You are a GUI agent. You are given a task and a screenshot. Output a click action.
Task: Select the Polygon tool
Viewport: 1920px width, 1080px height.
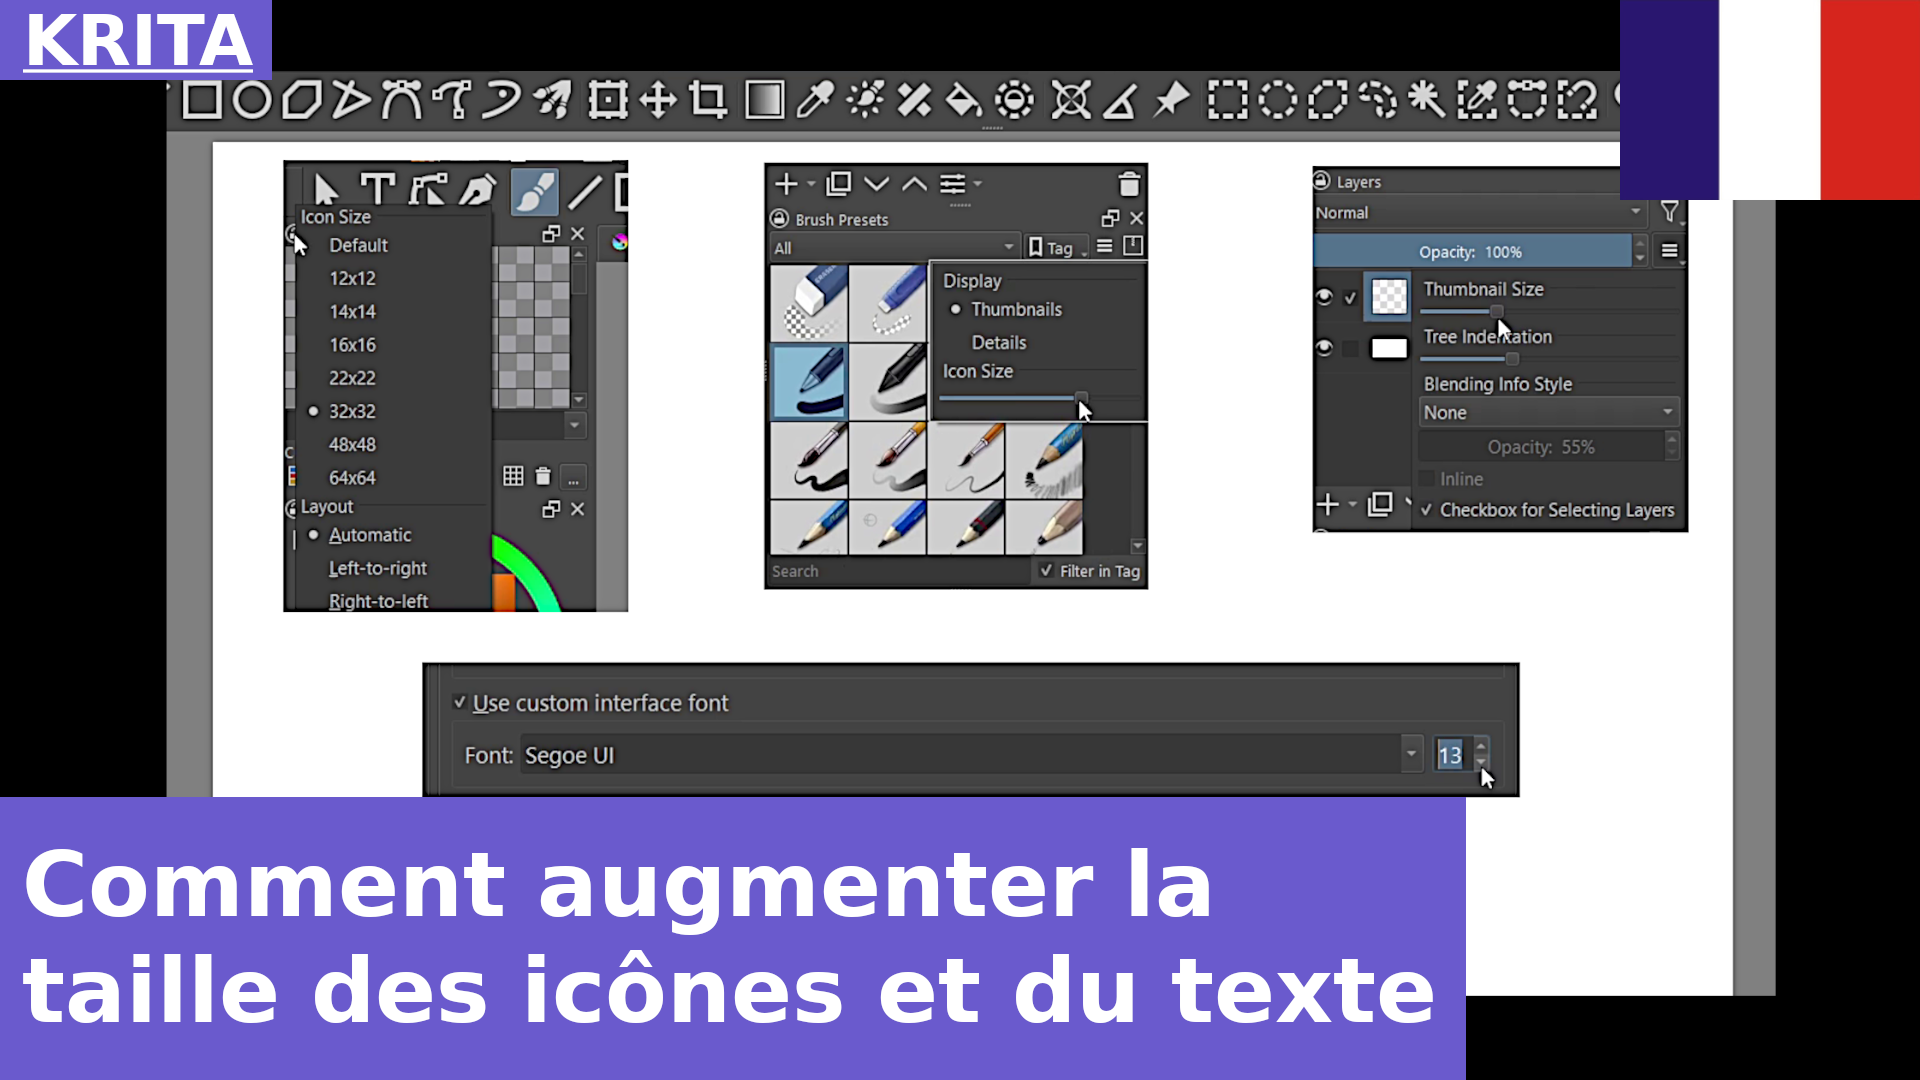[301, 100]
